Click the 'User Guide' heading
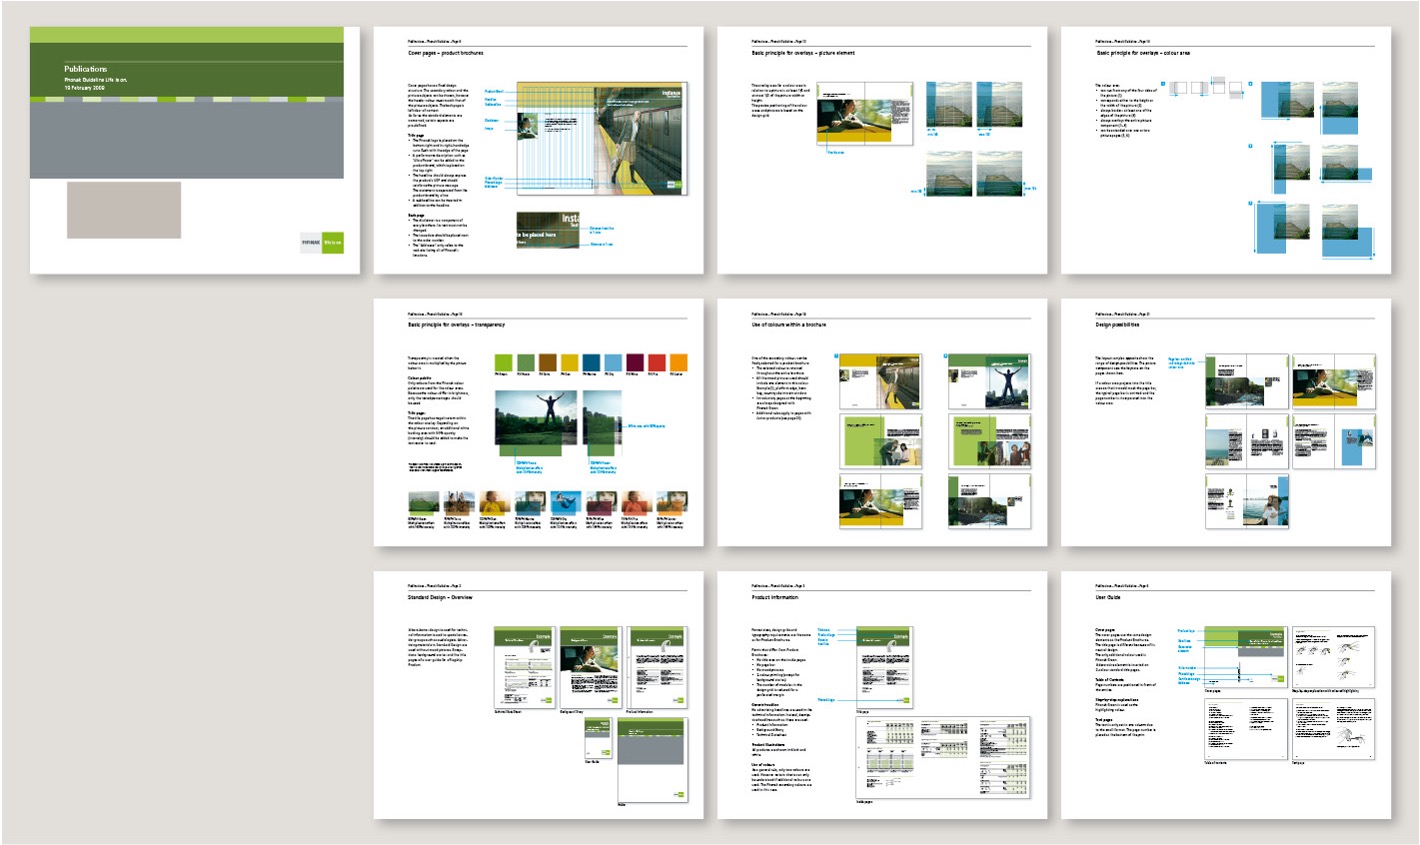This screenshot has height=845, width=1420. pos(1108,597)
